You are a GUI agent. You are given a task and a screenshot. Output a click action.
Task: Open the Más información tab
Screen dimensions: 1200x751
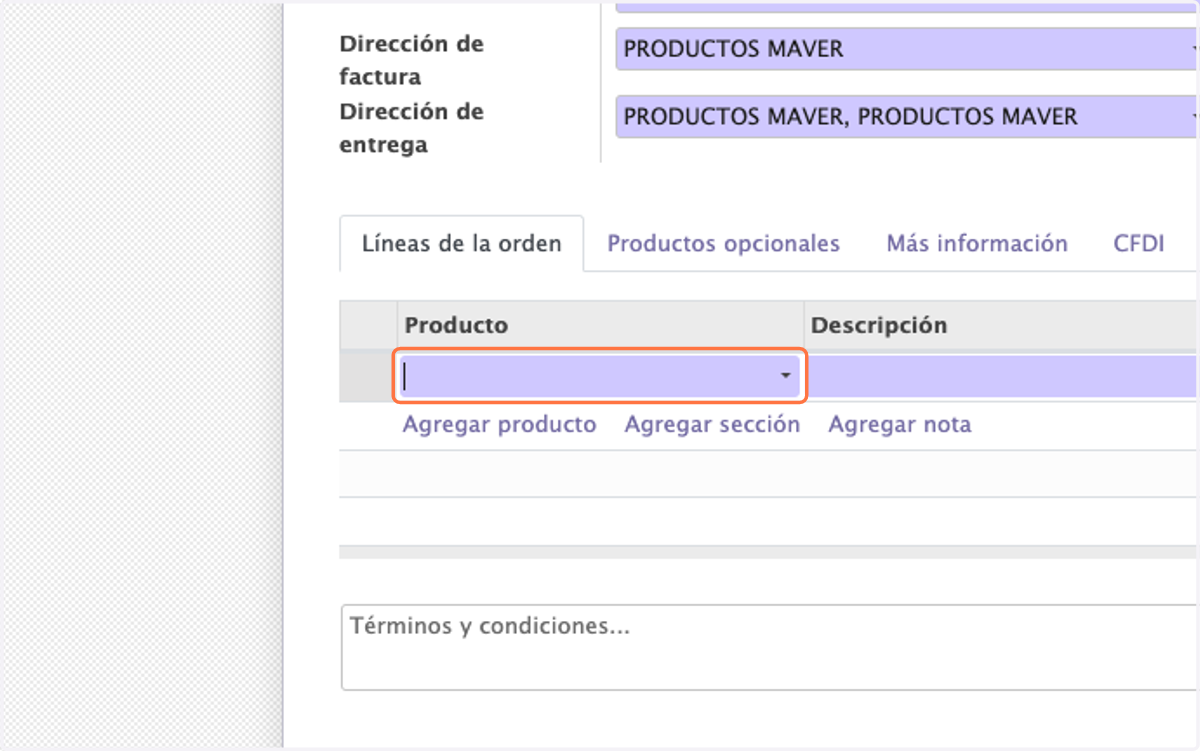977,244
